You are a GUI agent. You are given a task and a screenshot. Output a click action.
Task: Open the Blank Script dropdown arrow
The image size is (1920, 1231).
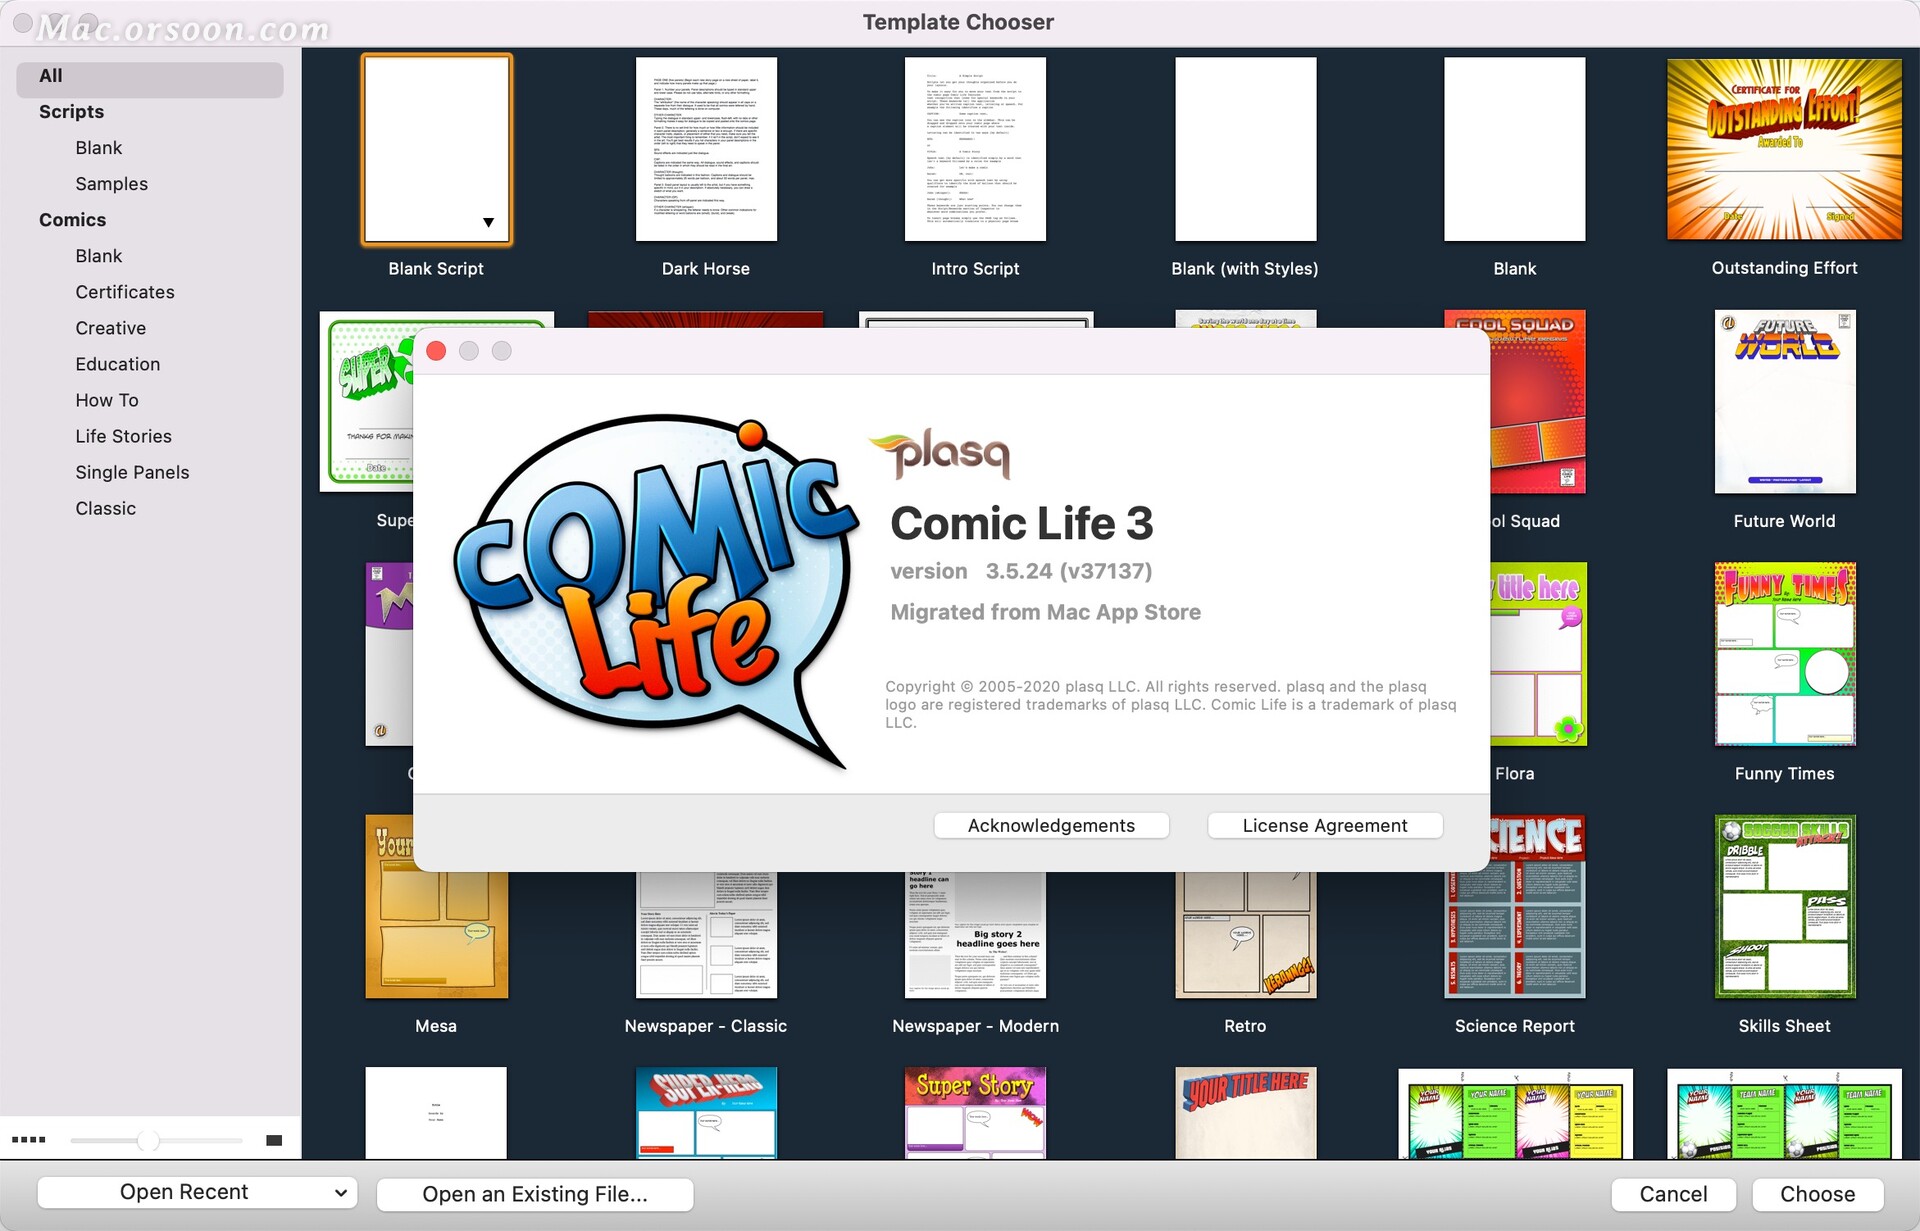pyautogui.click(x=488, y=222)
